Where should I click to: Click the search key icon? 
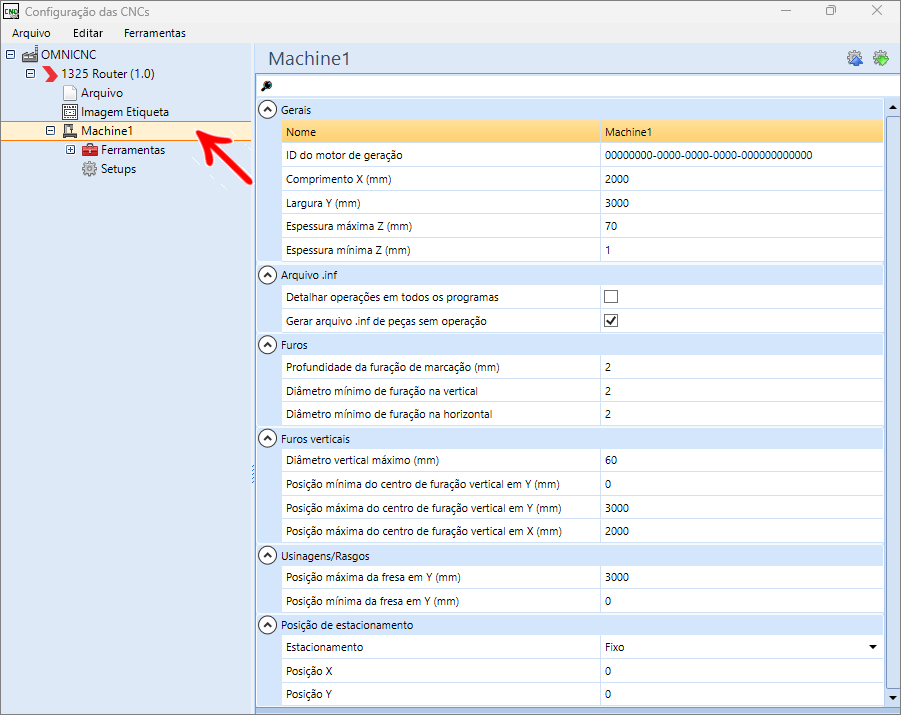coord(266,86)
